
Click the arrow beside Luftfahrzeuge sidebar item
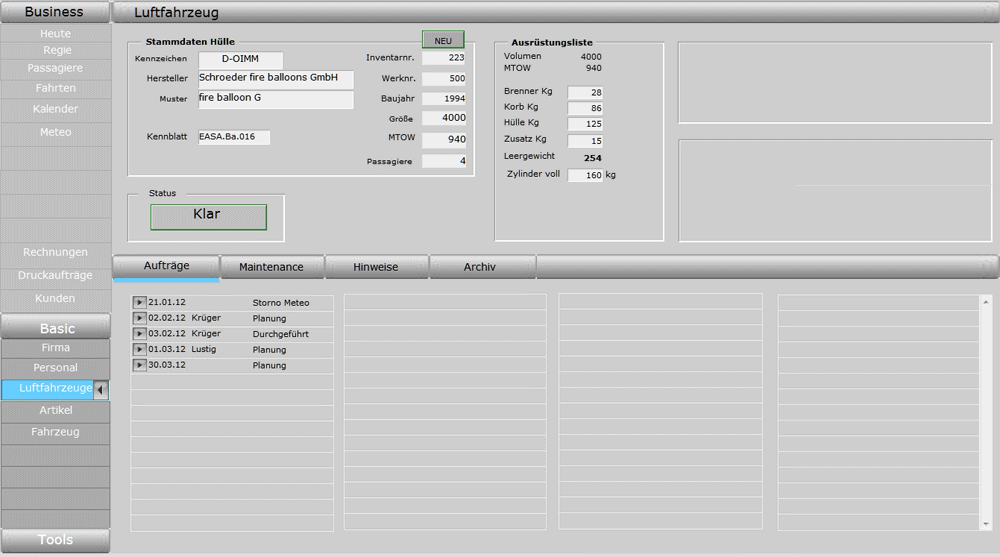click(x=101, y=389)
